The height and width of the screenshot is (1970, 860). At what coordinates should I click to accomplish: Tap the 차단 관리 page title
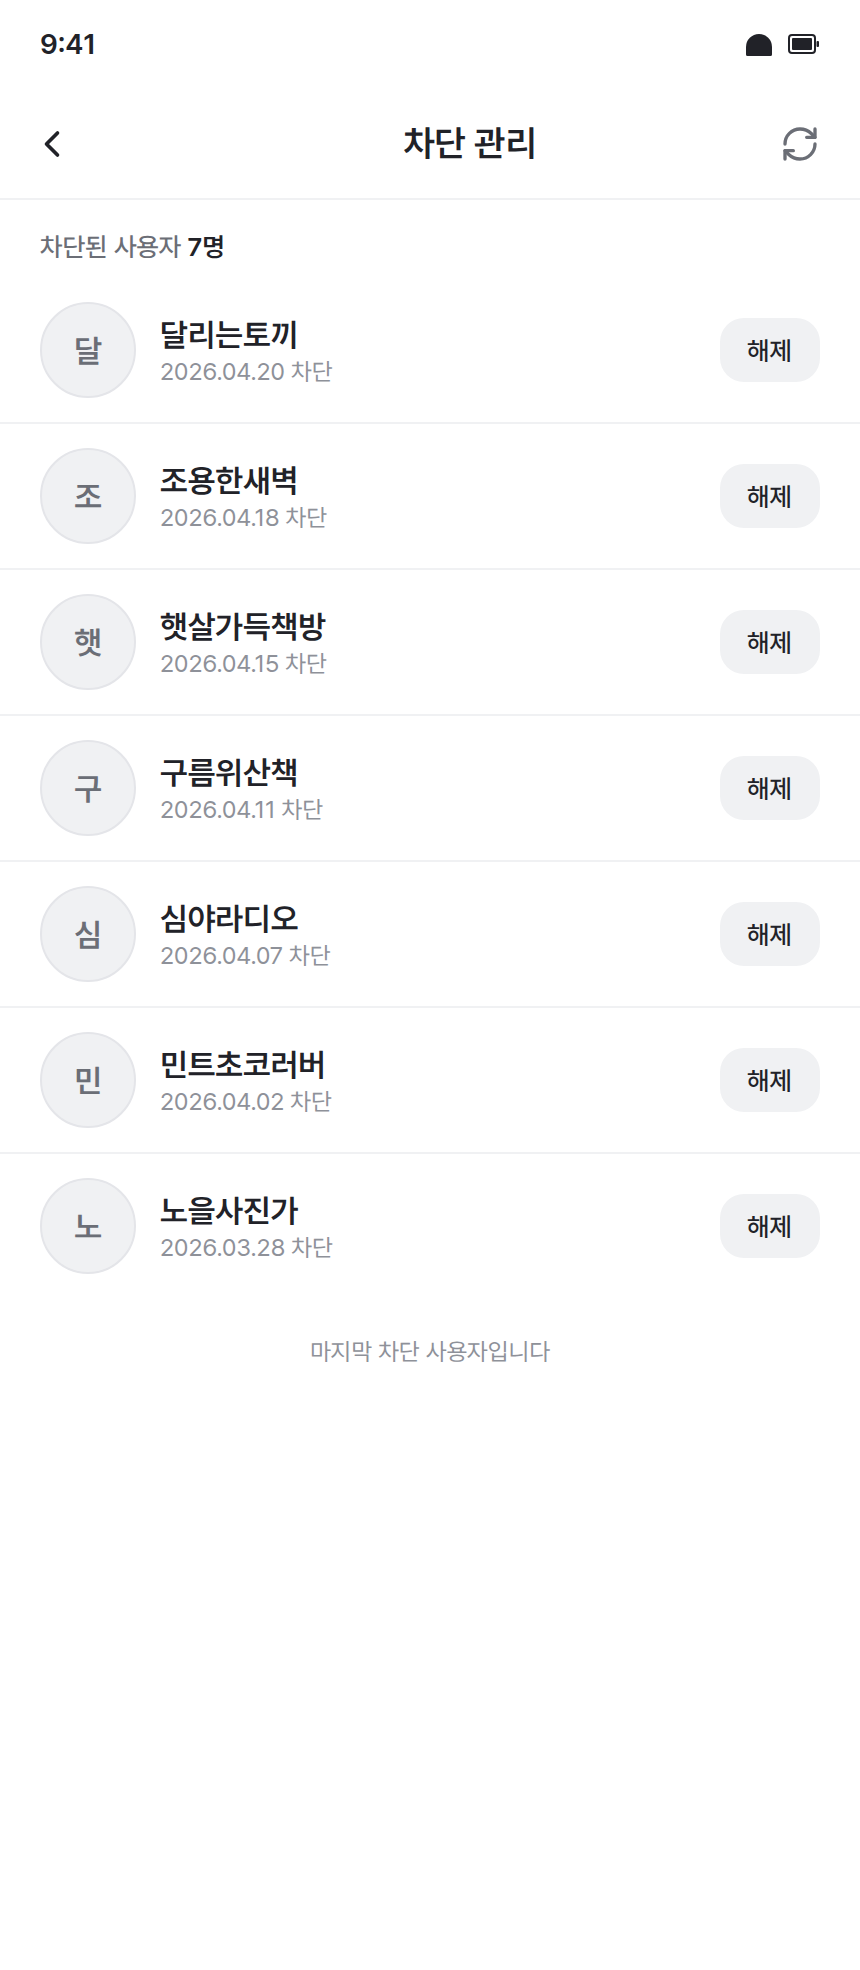469,144
